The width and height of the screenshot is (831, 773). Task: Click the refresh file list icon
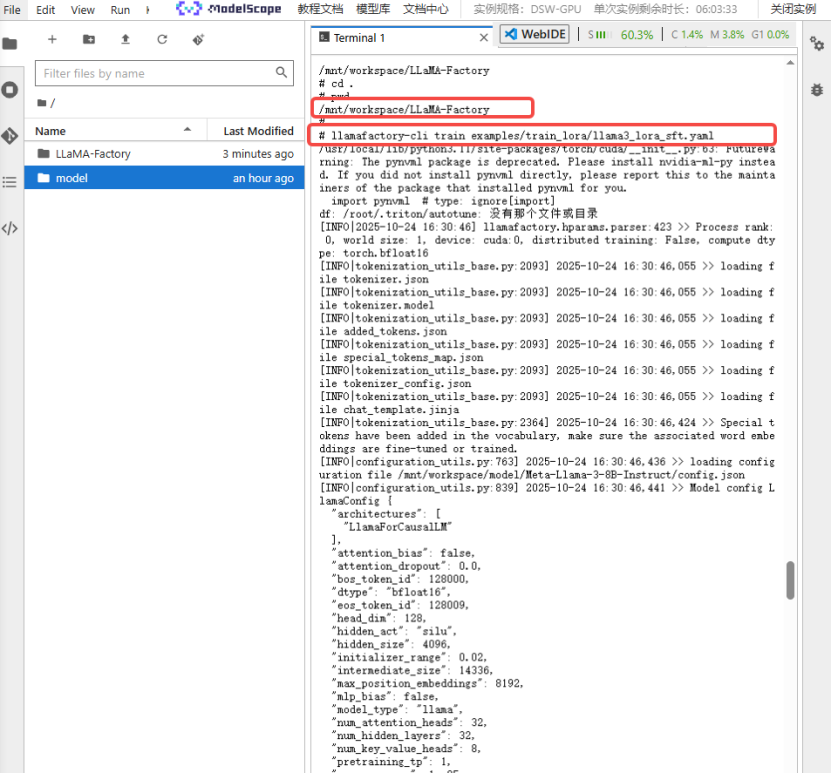[162, 39]
